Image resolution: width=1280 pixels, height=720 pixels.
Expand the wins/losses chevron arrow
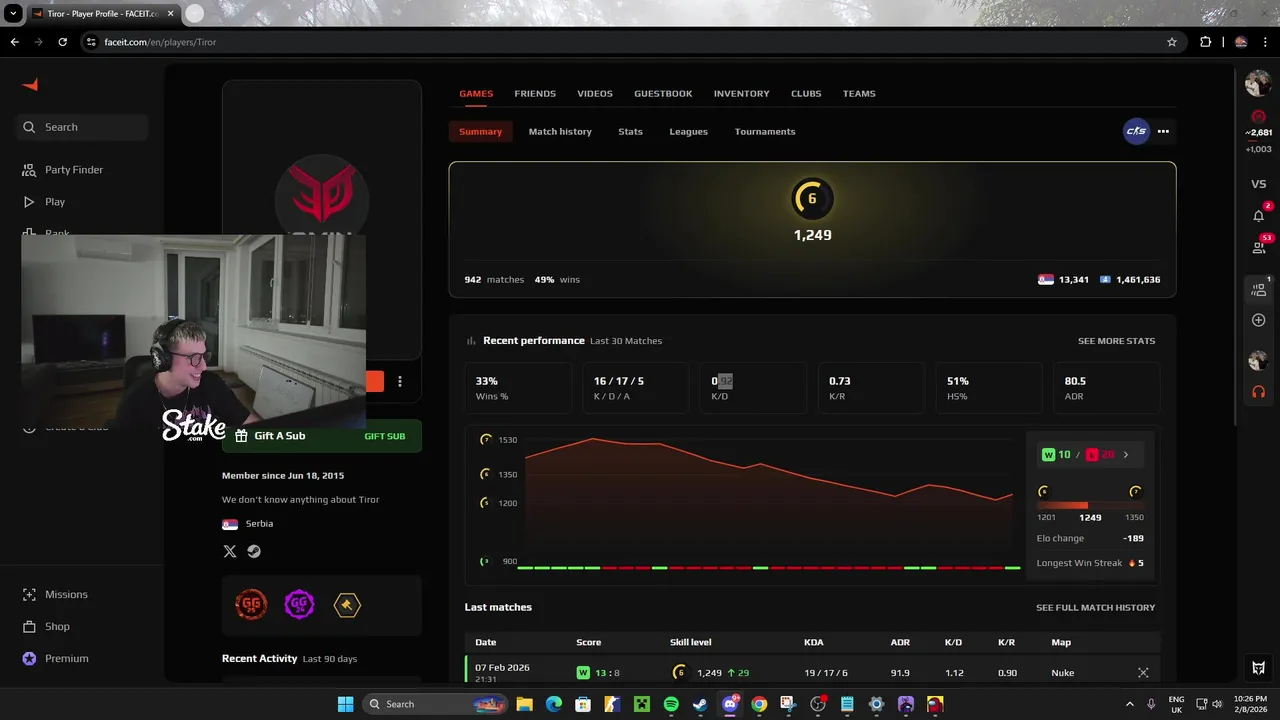click(x=1125, y=455)
